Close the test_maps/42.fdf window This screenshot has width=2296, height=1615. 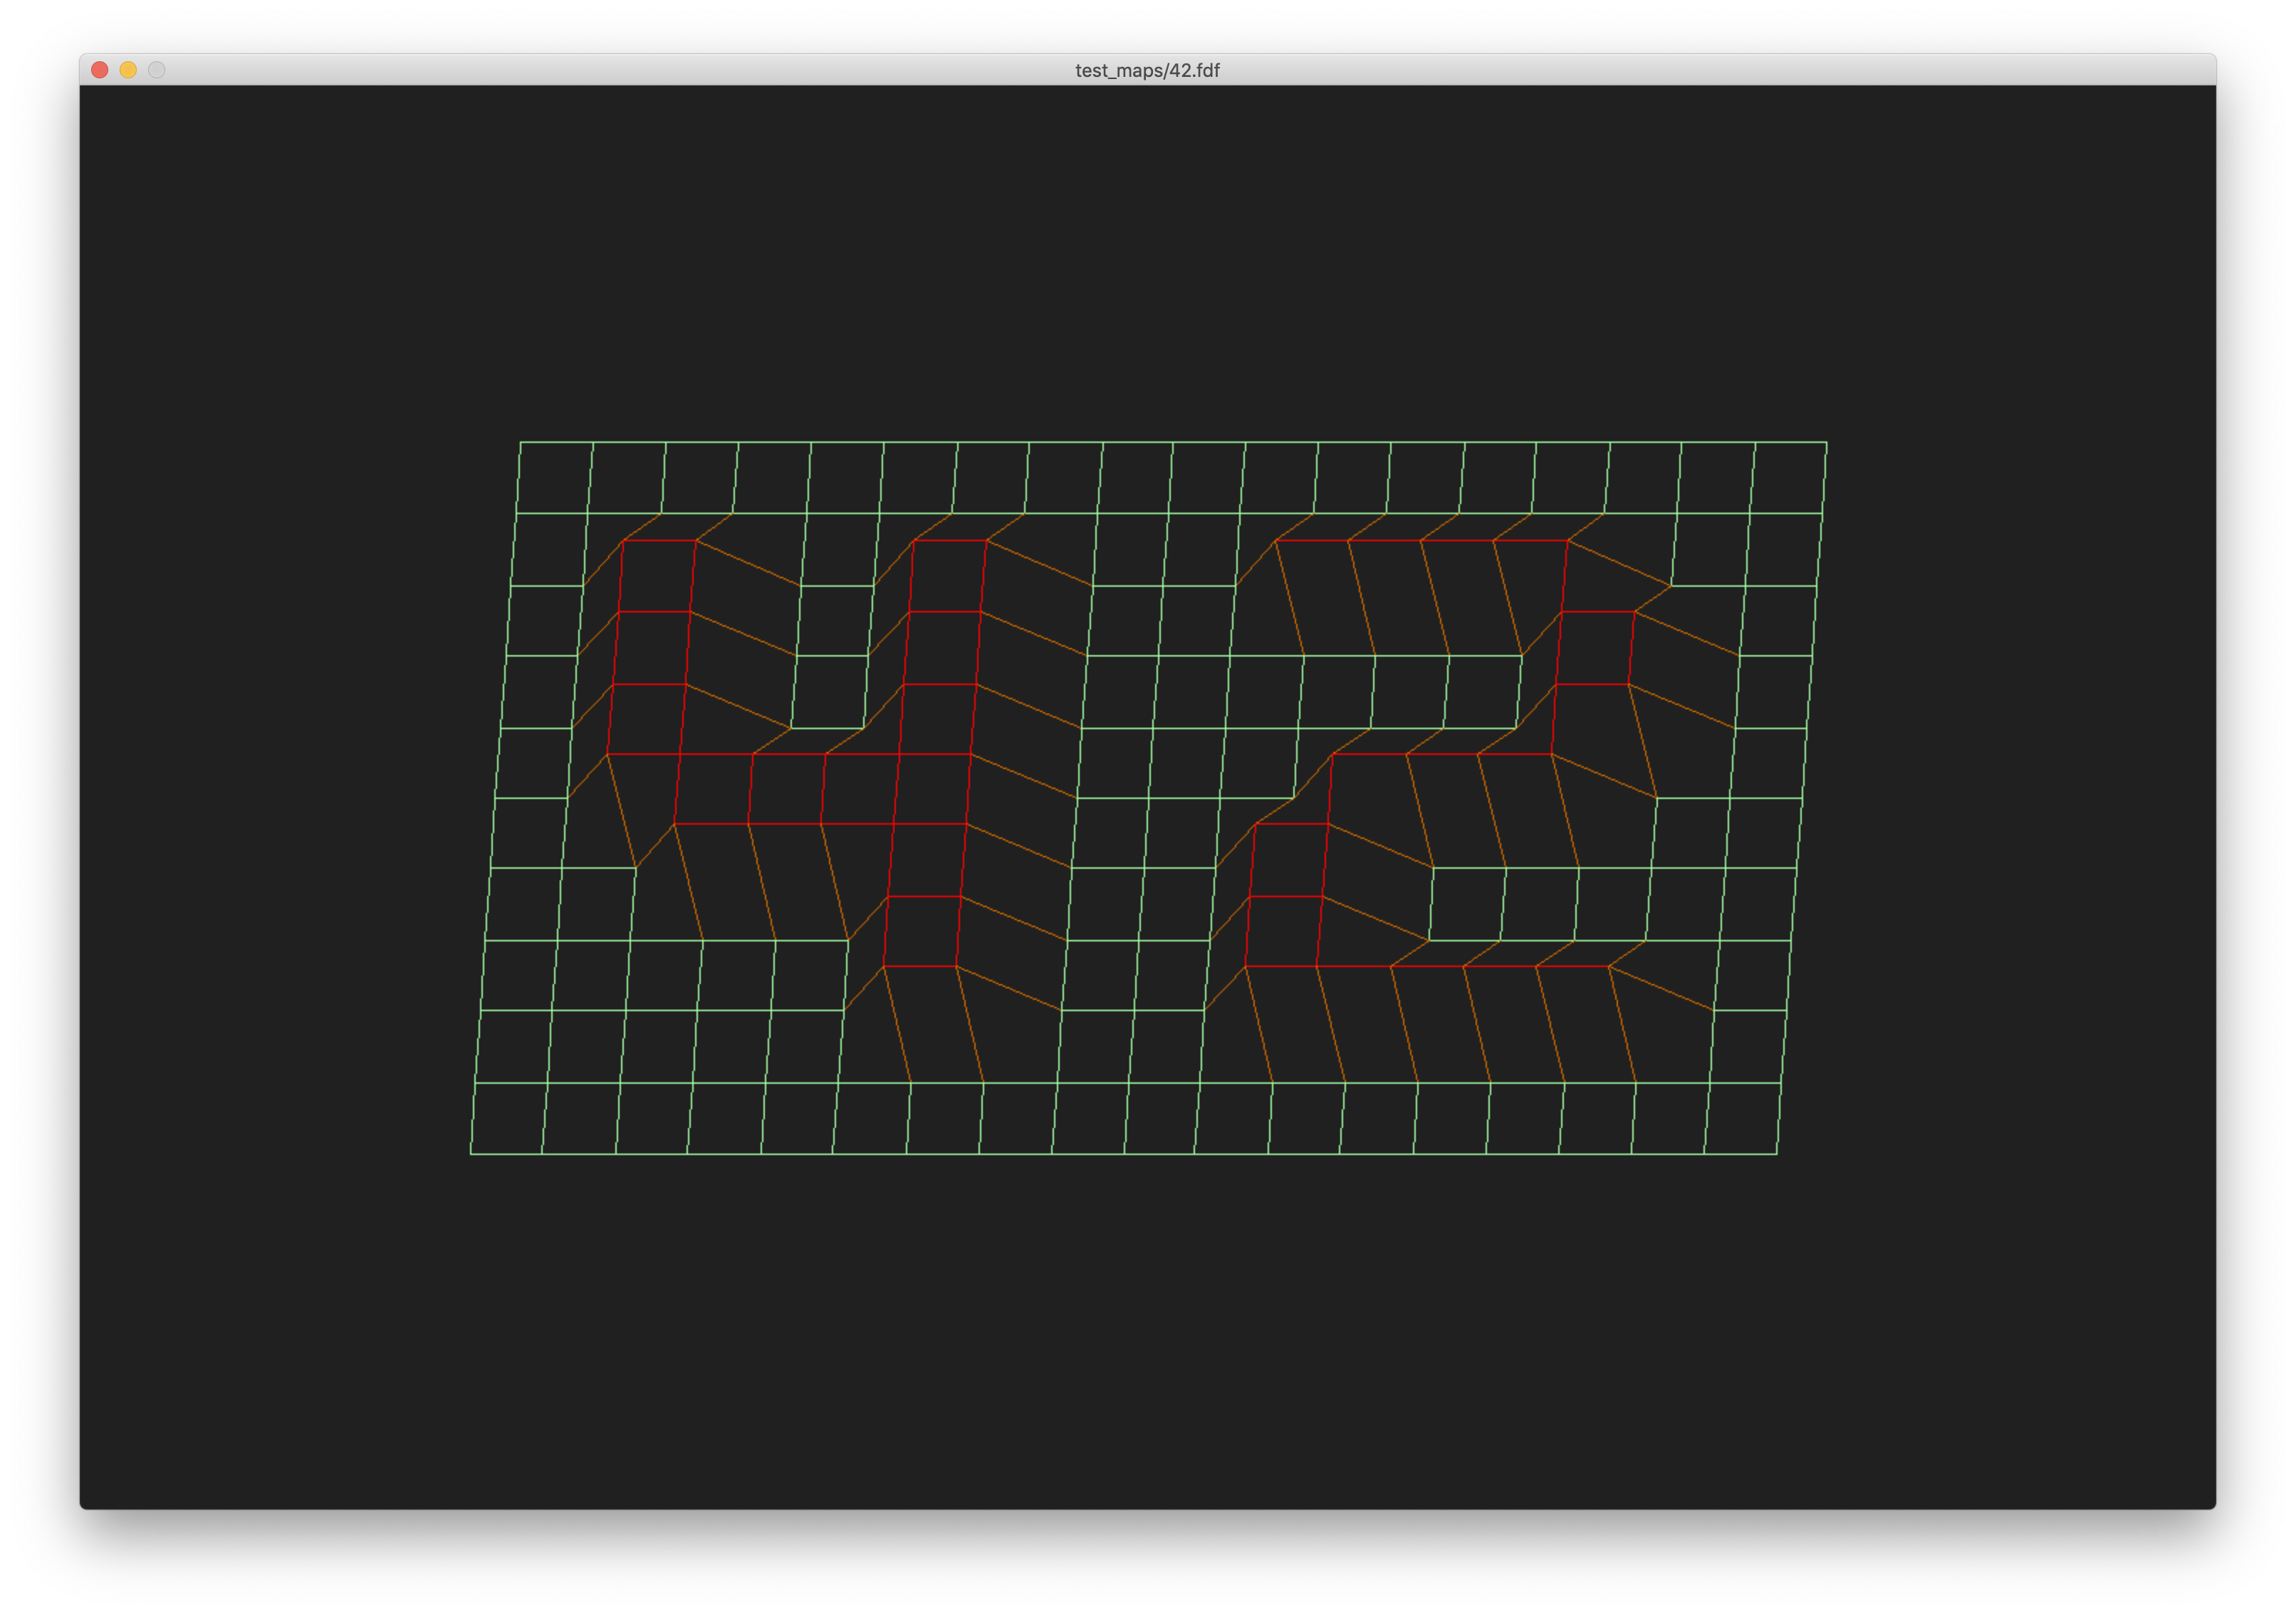pos(99,70)
